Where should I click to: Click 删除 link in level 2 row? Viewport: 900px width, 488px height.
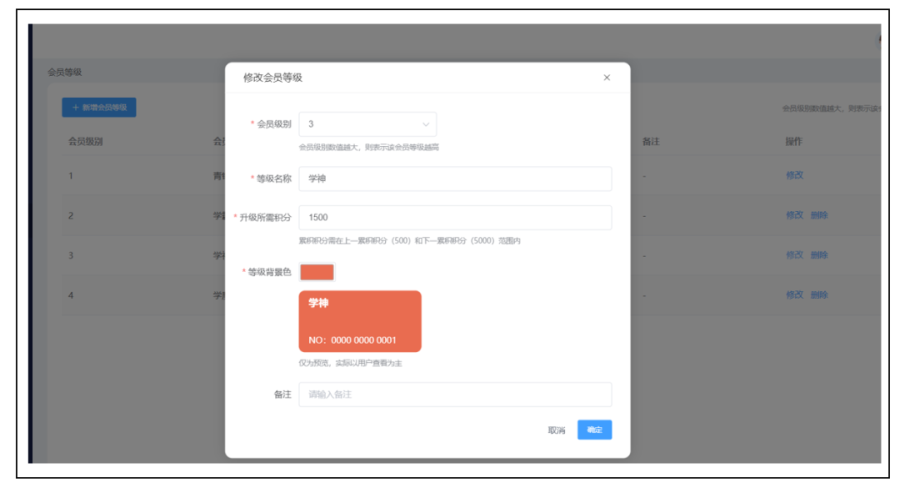(819, 215)
